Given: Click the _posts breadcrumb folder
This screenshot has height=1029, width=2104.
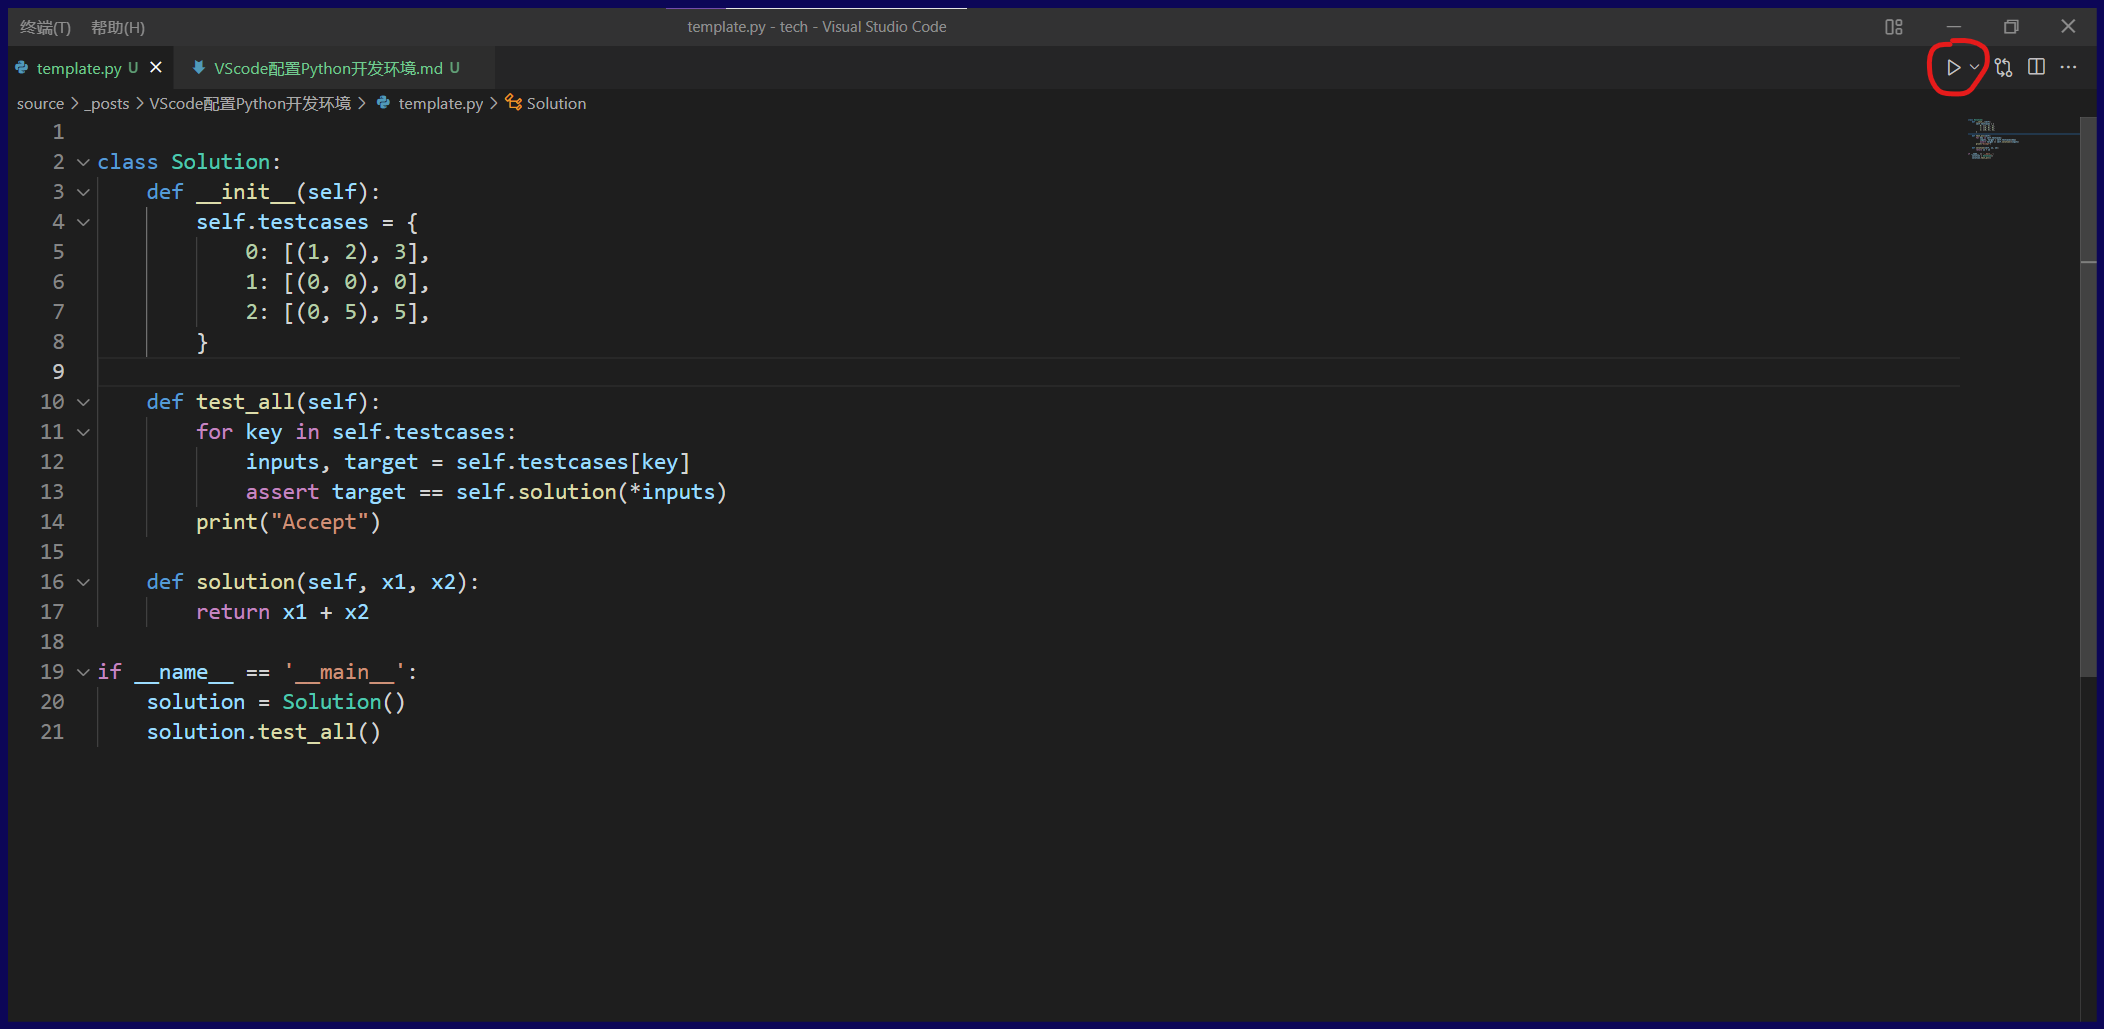Looking at the screenshot, I should click(x=108, y=104).
